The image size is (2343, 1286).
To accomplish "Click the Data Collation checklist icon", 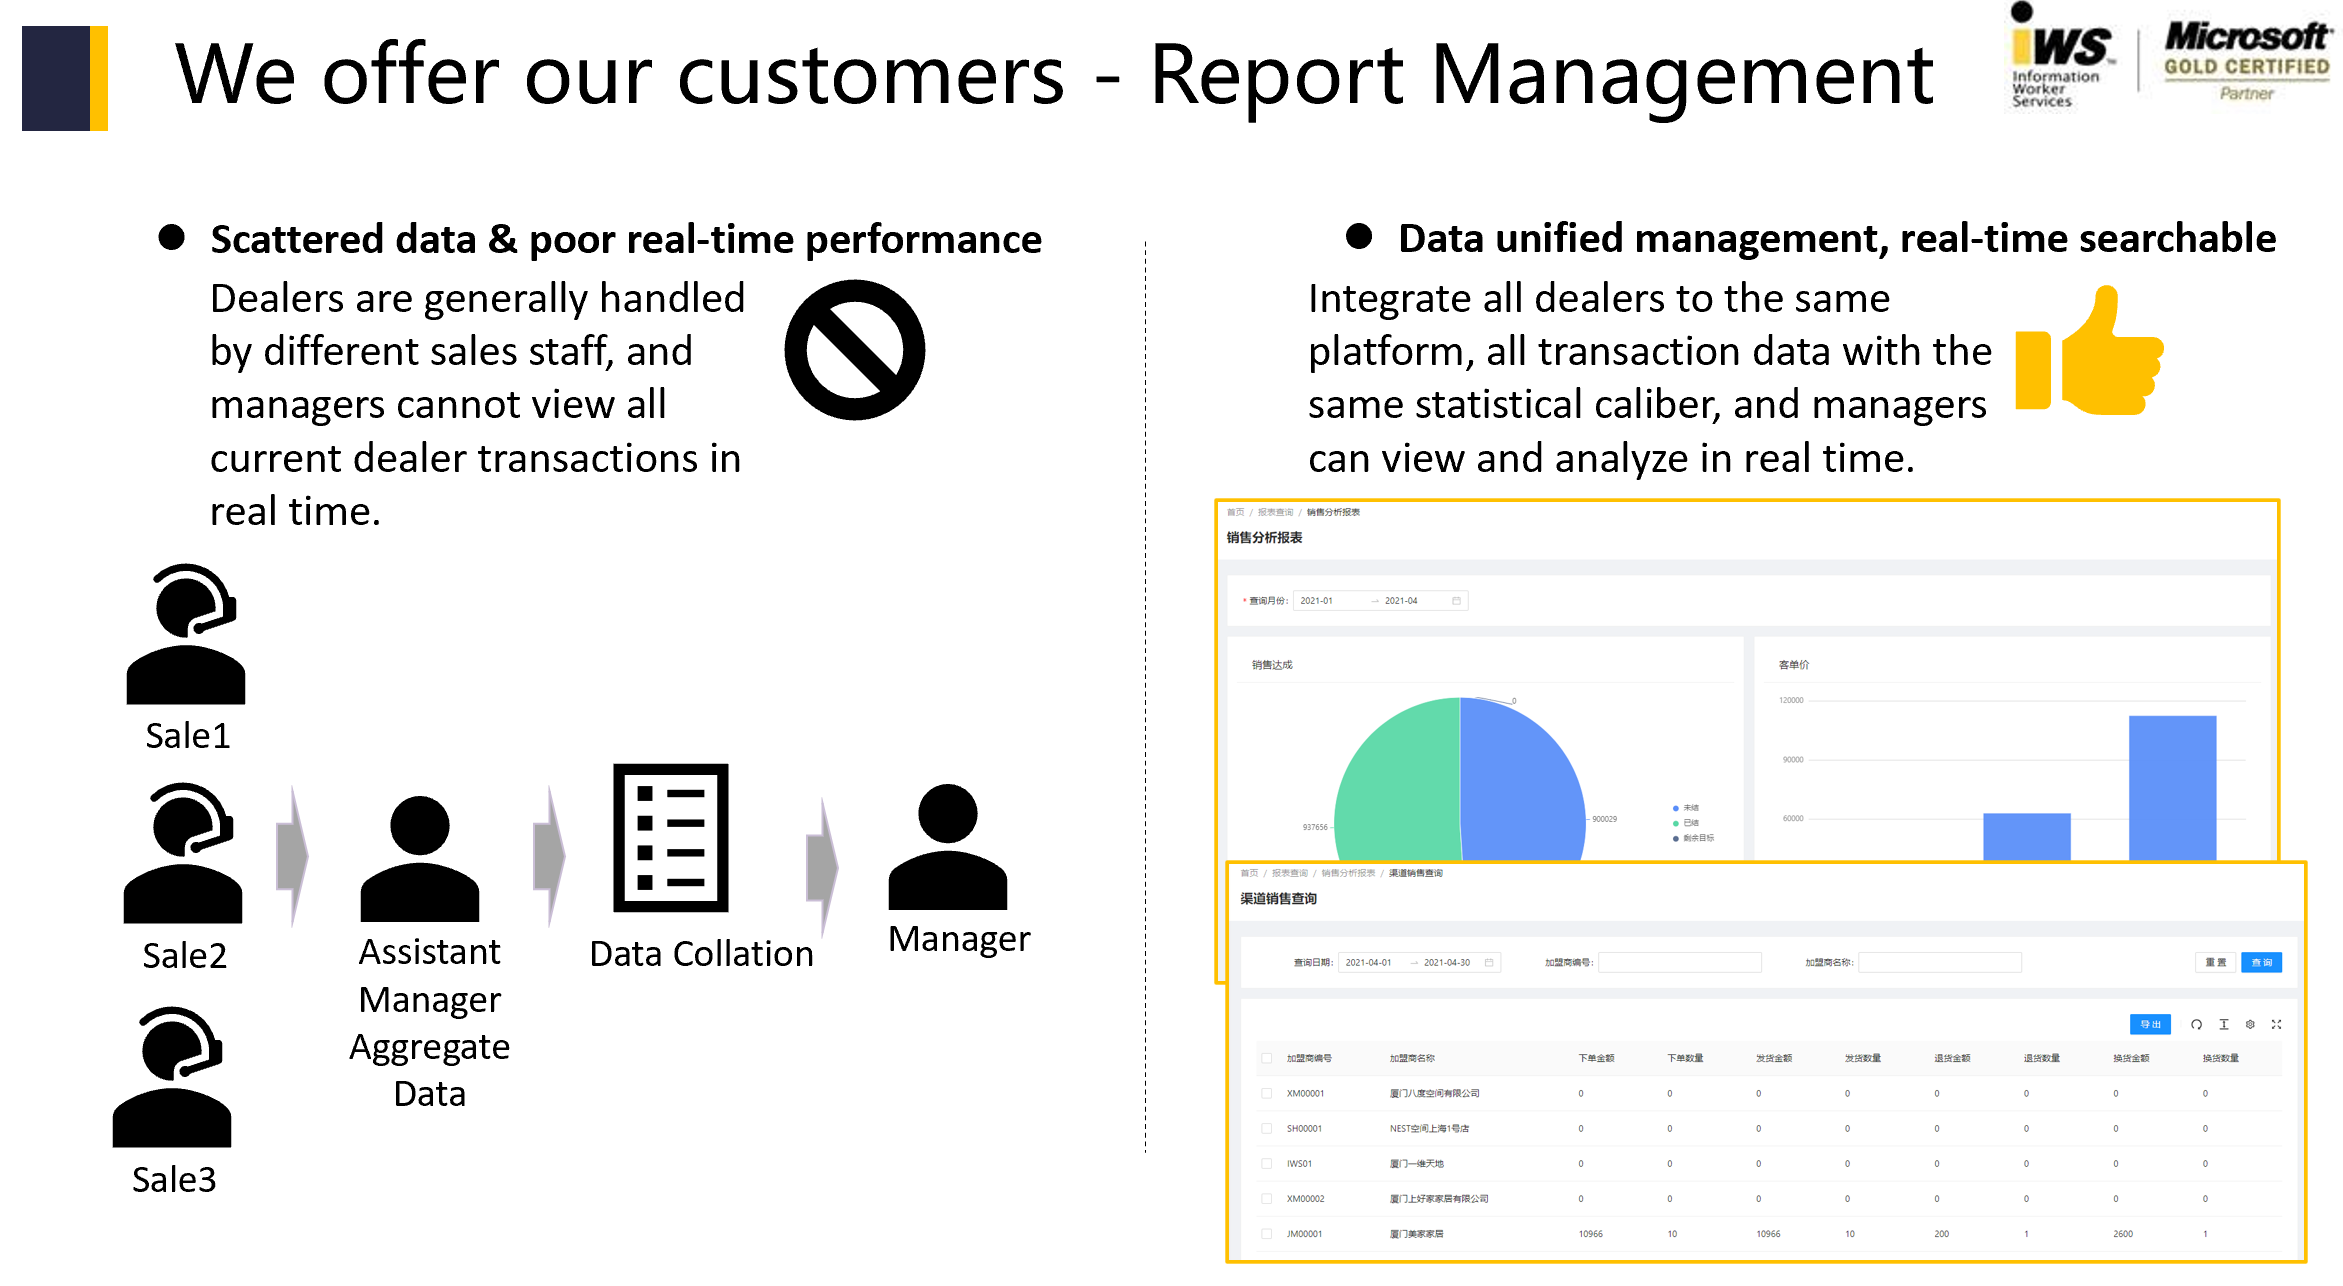I will tap(671, 838).
